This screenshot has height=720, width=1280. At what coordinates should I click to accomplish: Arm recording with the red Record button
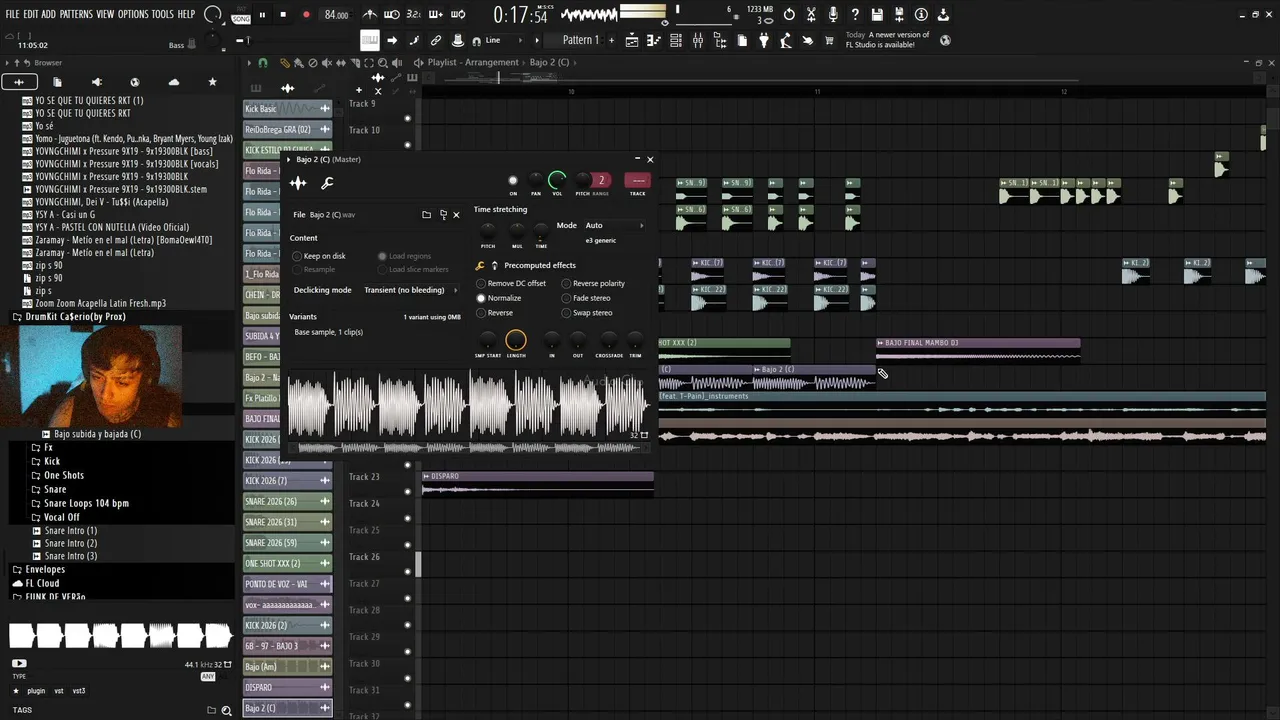[x=306, y=15]
